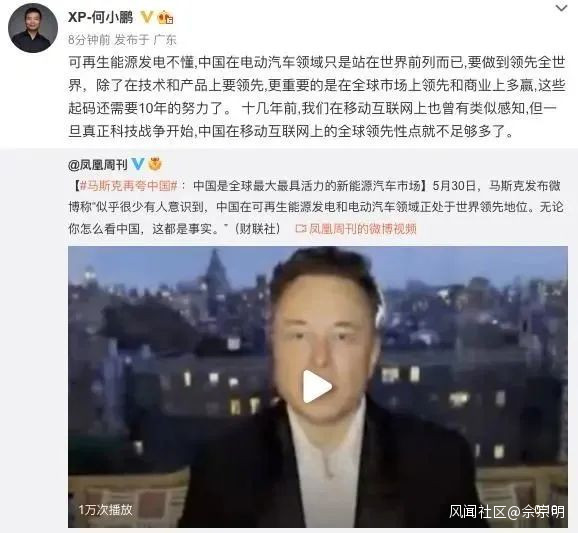Open the 凤凰周刊的微博视频 link
This screenshot has height=533, width=578.
(x=362, y=229)
